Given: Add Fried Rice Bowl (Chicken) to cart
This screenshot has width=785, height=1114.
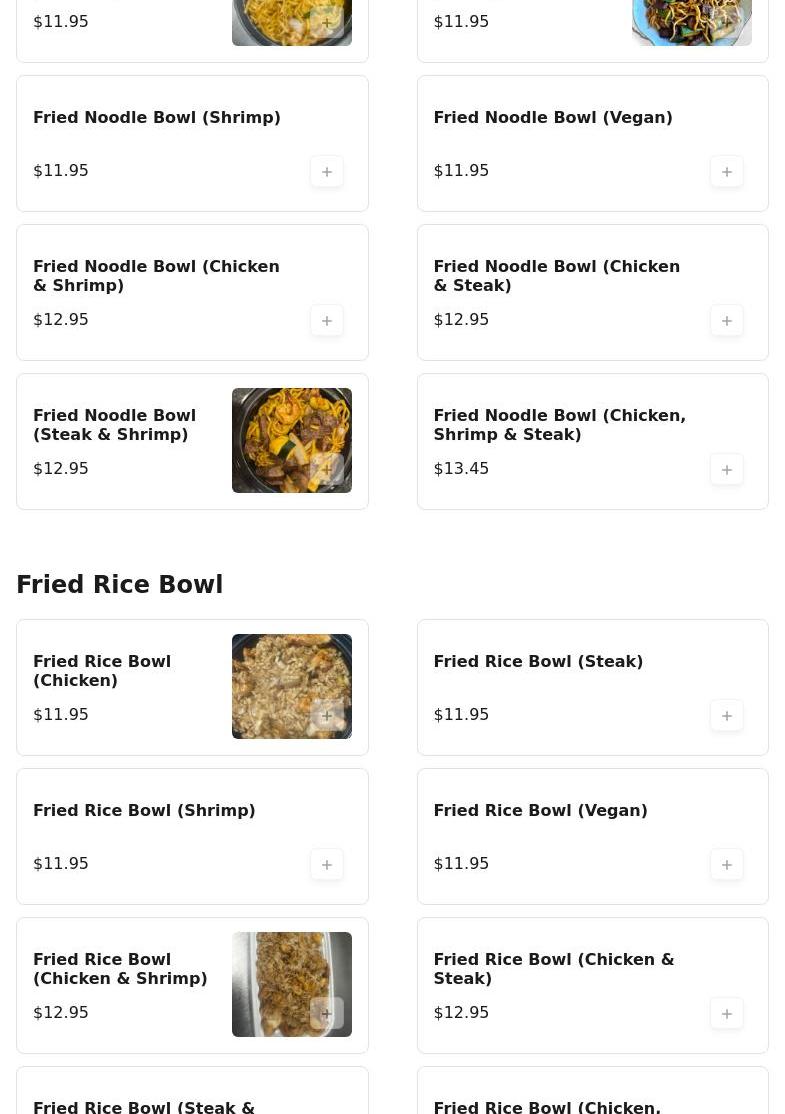Looking at the screenshot, I should 327,716.
